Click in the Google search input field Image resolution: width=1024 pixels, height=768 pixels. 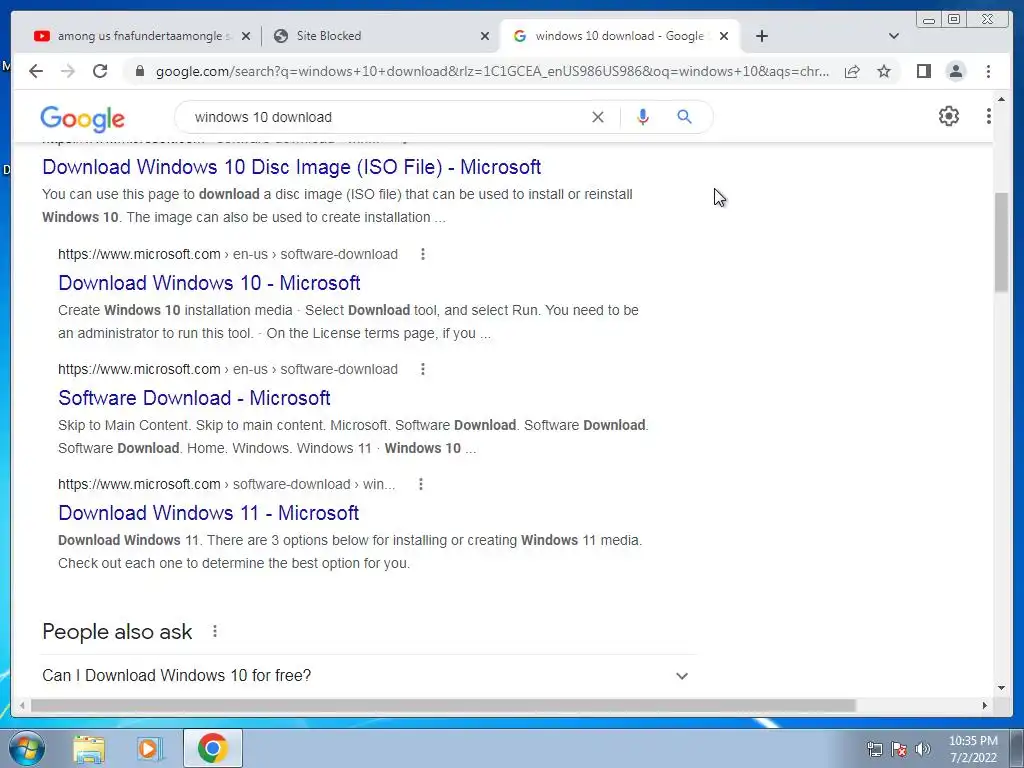pos(385,117)
